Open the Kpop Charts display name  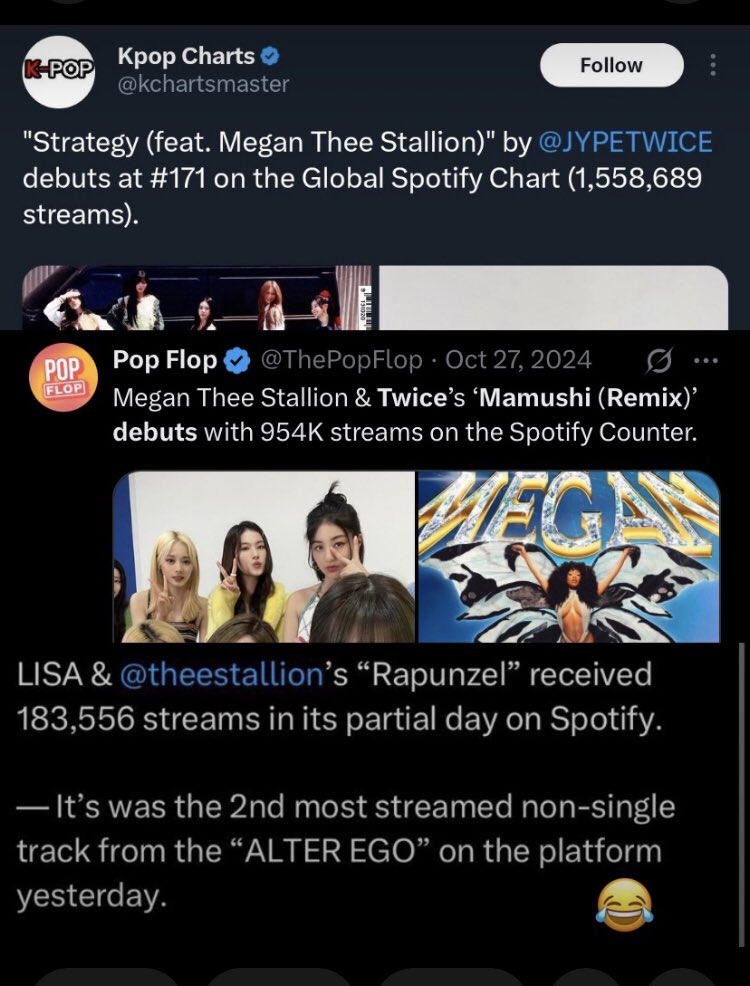pyautogui.click(x=186, y=56)
